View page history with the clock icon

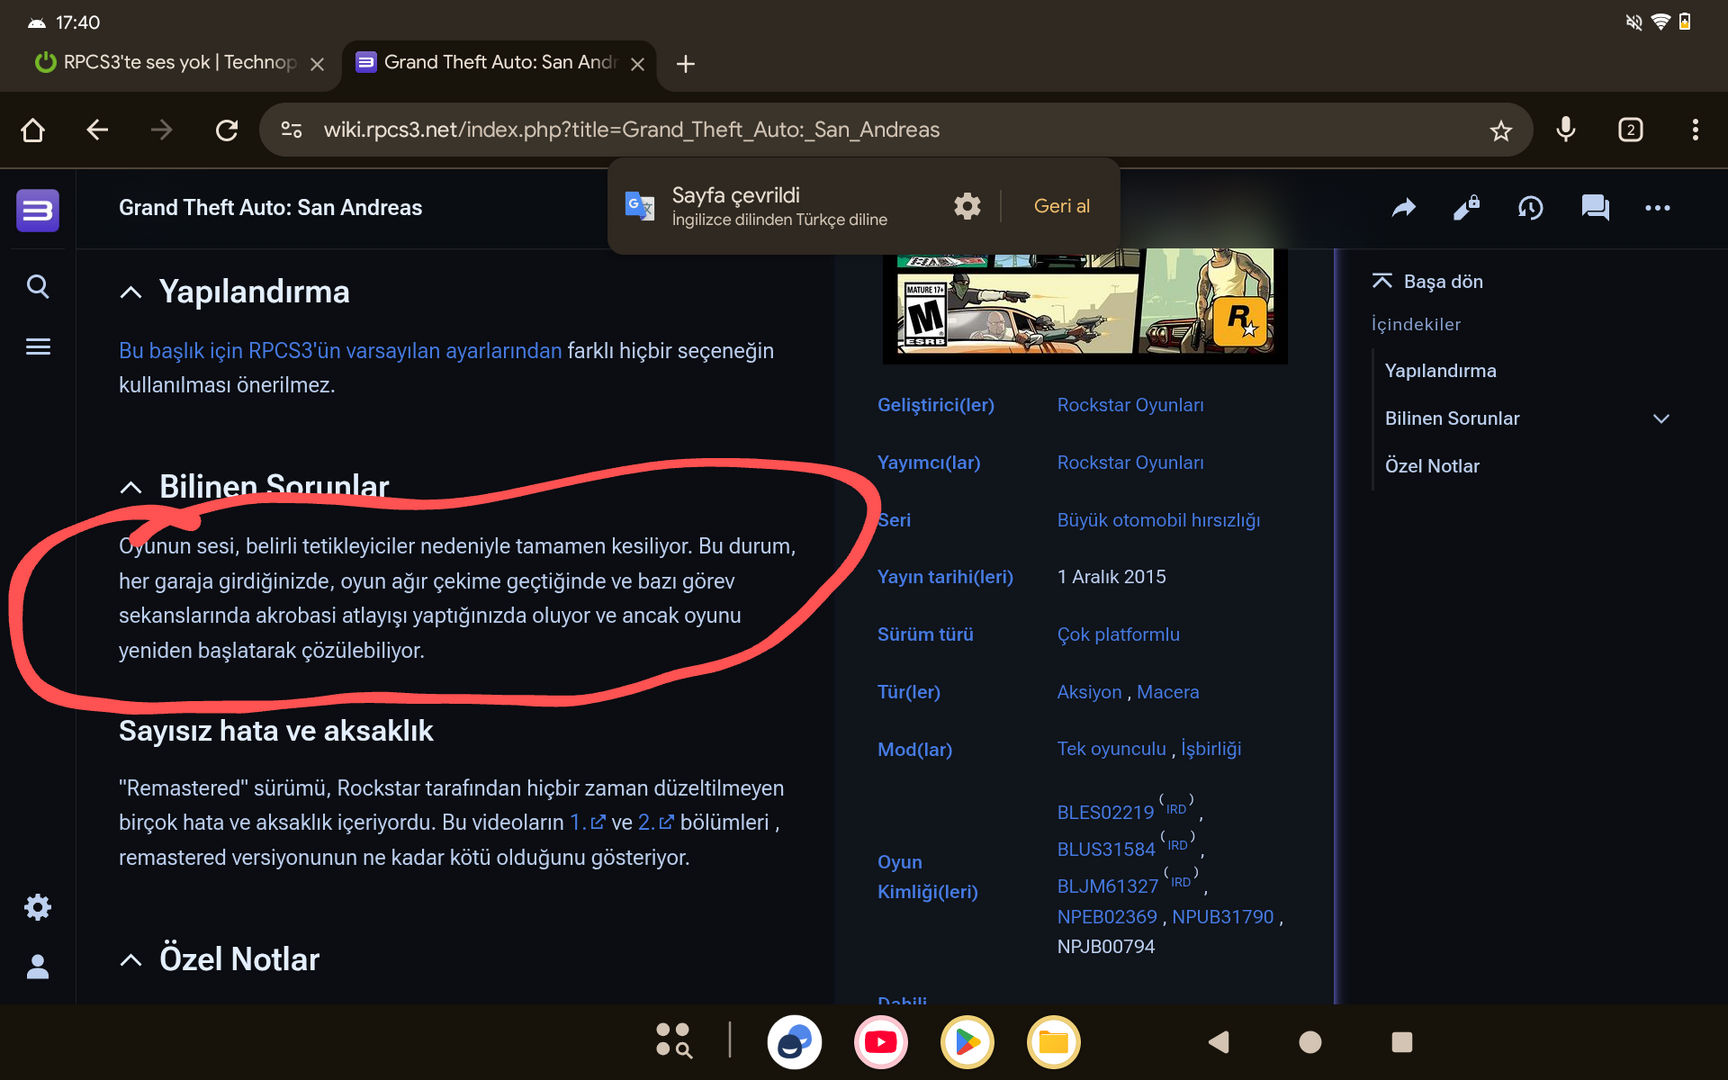[1531, 208]
